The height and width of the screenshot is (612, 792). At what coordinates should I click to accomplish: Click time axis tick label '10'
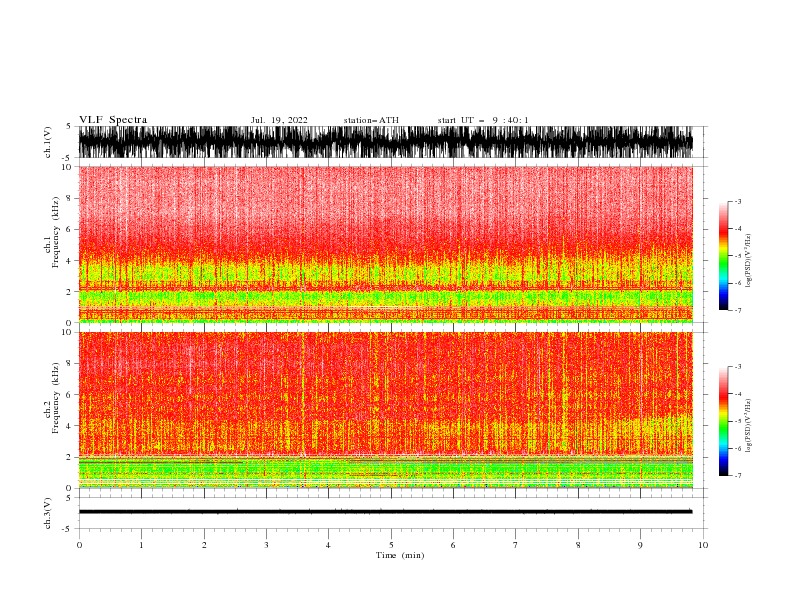tap(703, 545)
